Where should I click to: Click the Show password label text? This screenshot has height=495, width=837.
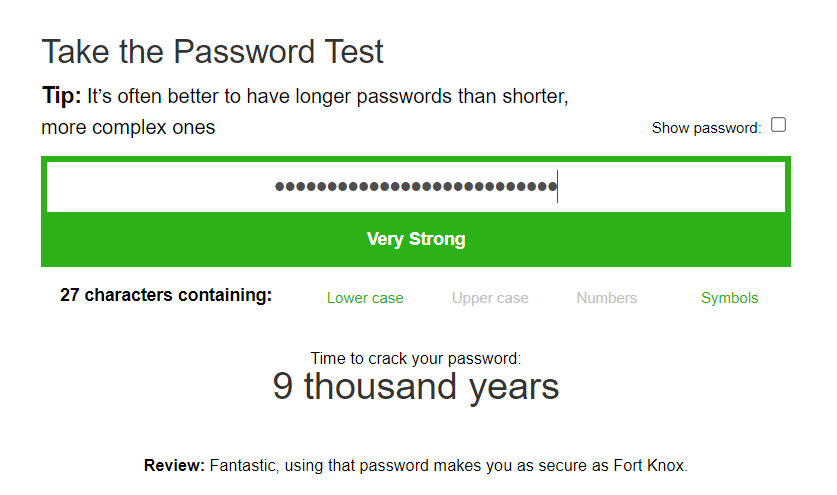pos(706,128)
